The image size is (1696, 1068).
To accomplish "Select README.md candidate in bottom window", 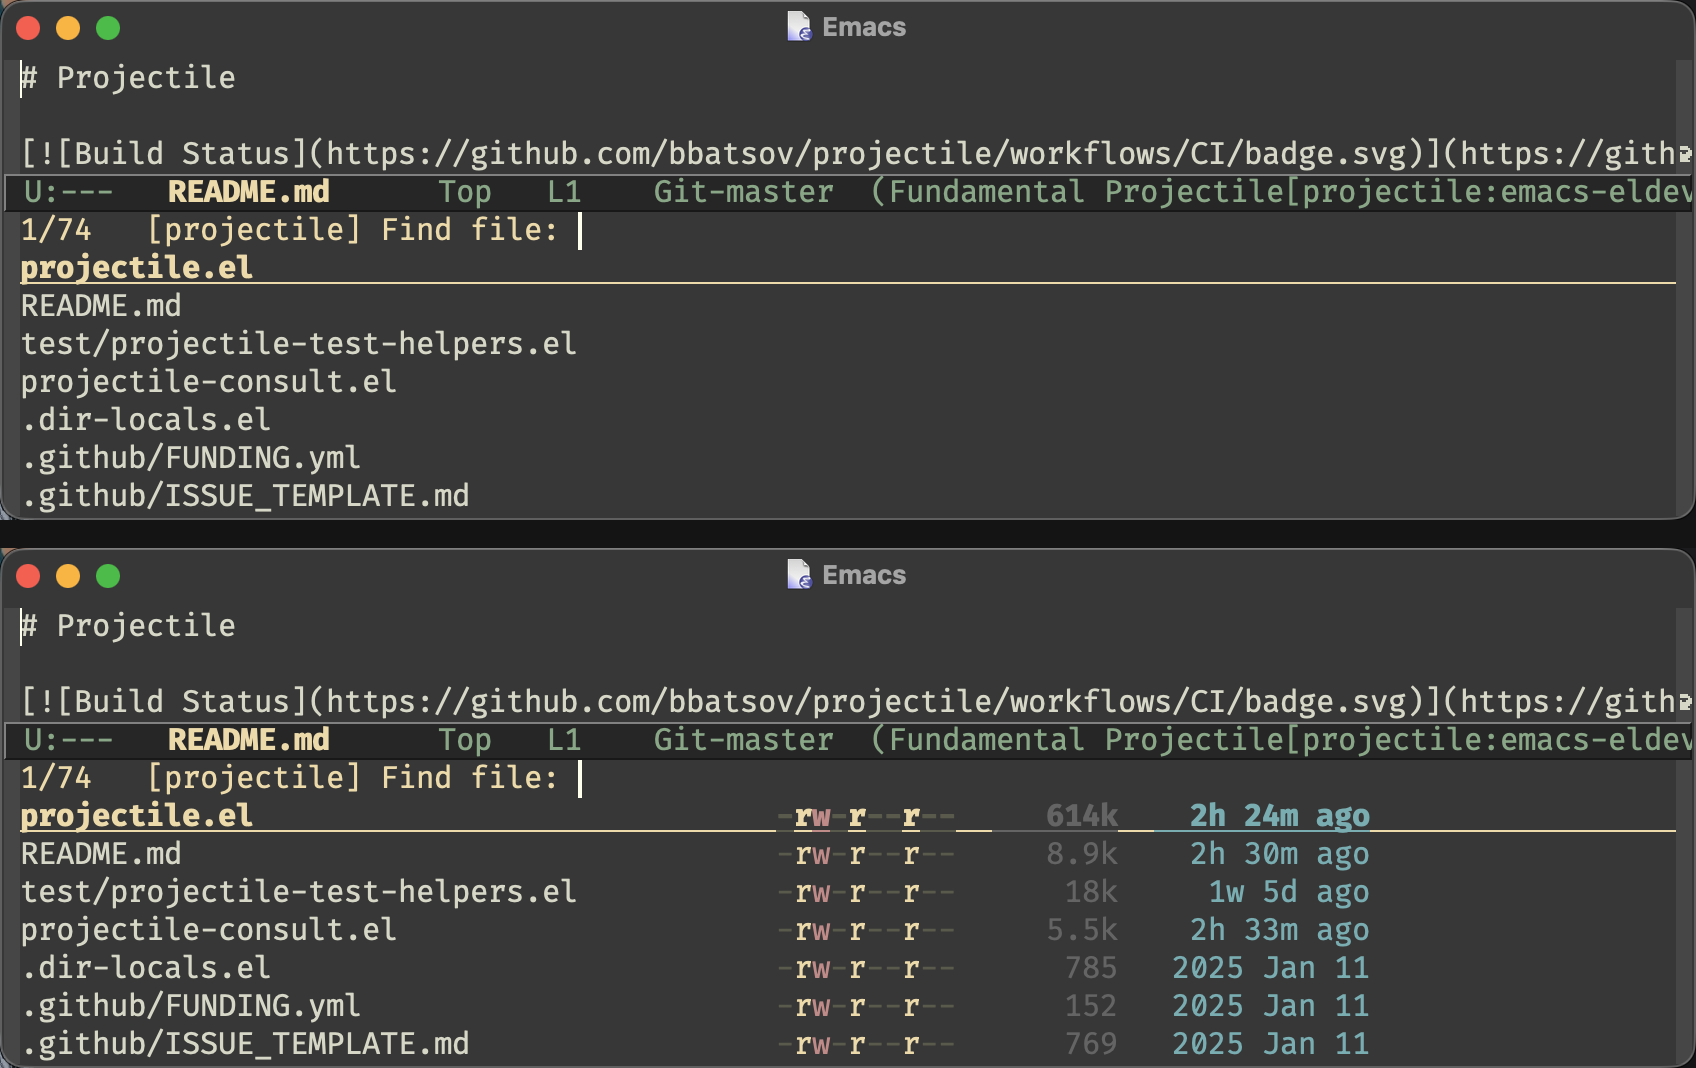I will pos(101,853).
